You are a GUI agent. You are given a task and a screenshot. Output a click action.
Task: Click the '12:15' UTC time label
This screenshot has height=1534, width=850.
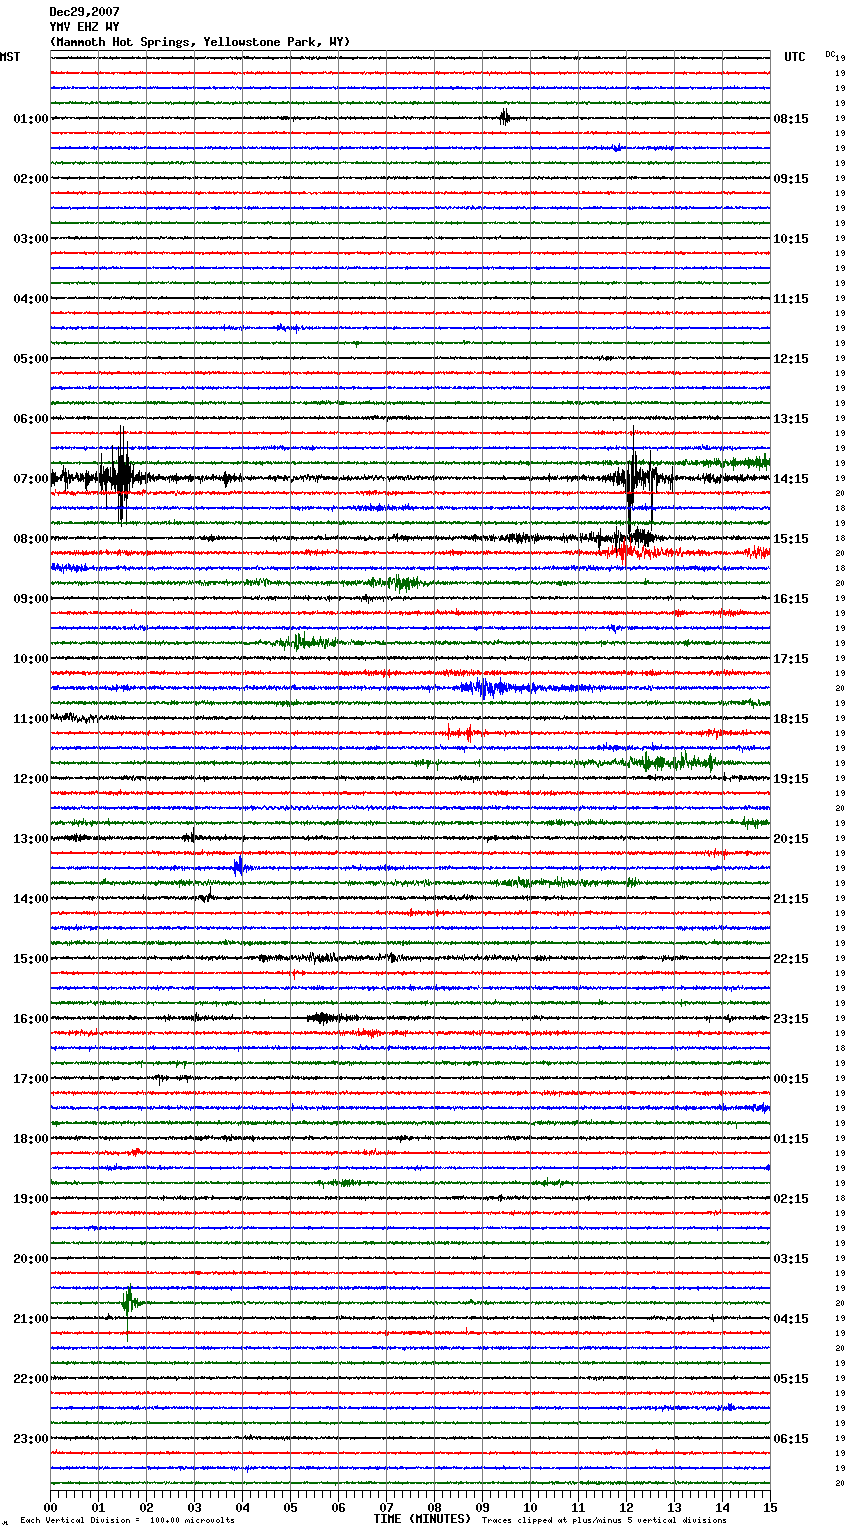(x=791, y=359)
